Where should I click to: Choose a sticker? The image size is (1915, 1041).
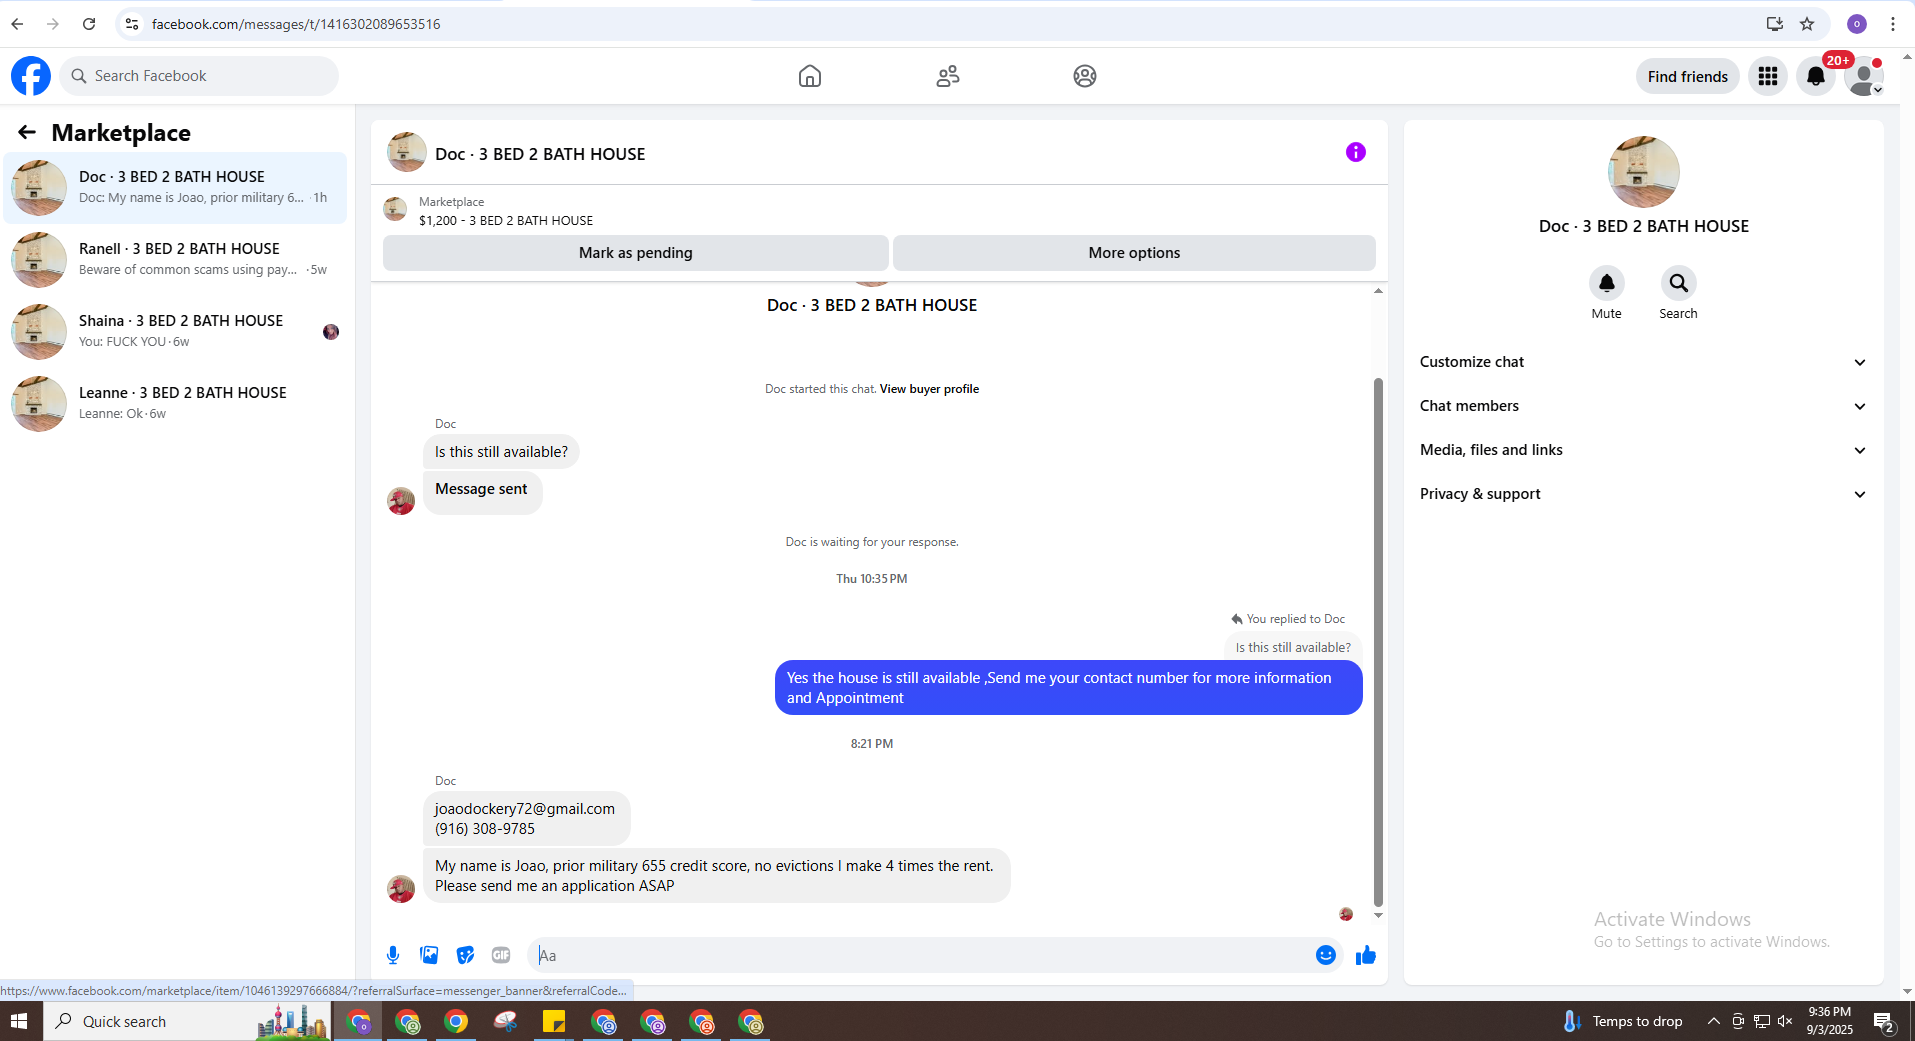pos(465,955)
